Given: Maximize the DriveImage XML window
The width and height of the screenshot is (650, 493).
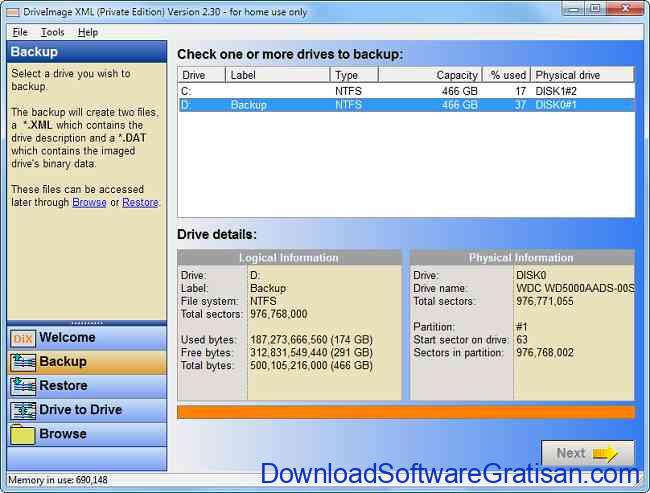Looking at the screenshot, I should pos(596,9).
